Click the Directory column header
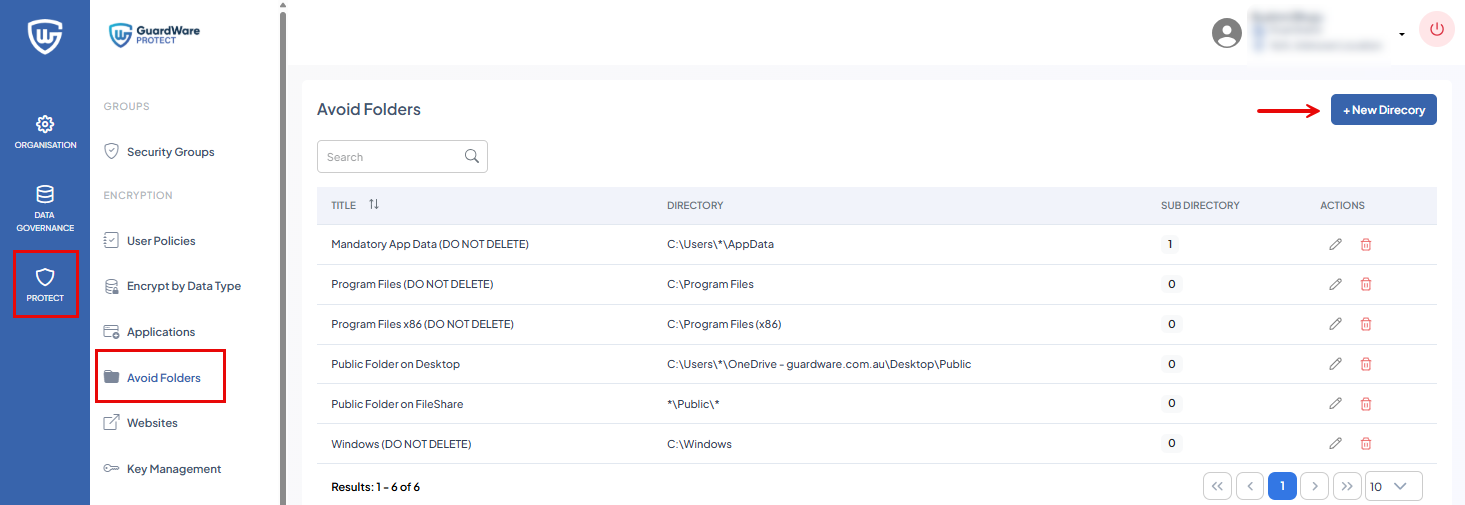The width and height of the screenshot is (1465, 505). [x=695, y=205]
